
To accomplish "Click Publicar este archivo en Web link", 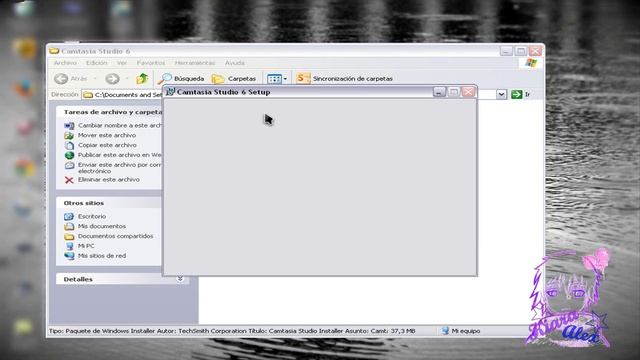I will 120,155.
